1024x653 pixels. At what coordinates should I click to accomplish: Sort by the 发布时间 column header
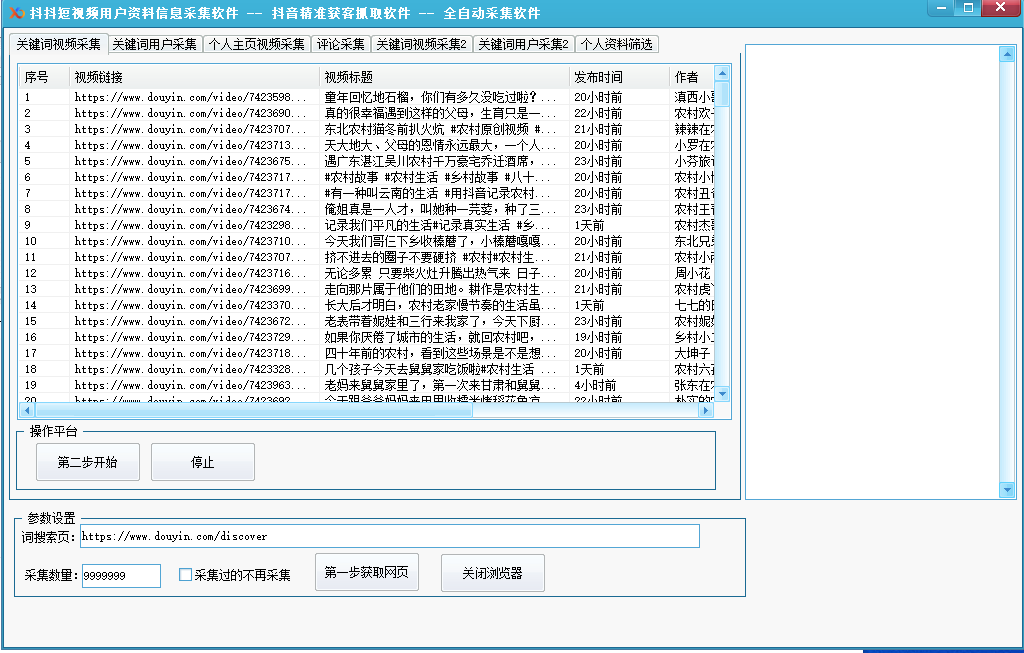click(619, 77)
